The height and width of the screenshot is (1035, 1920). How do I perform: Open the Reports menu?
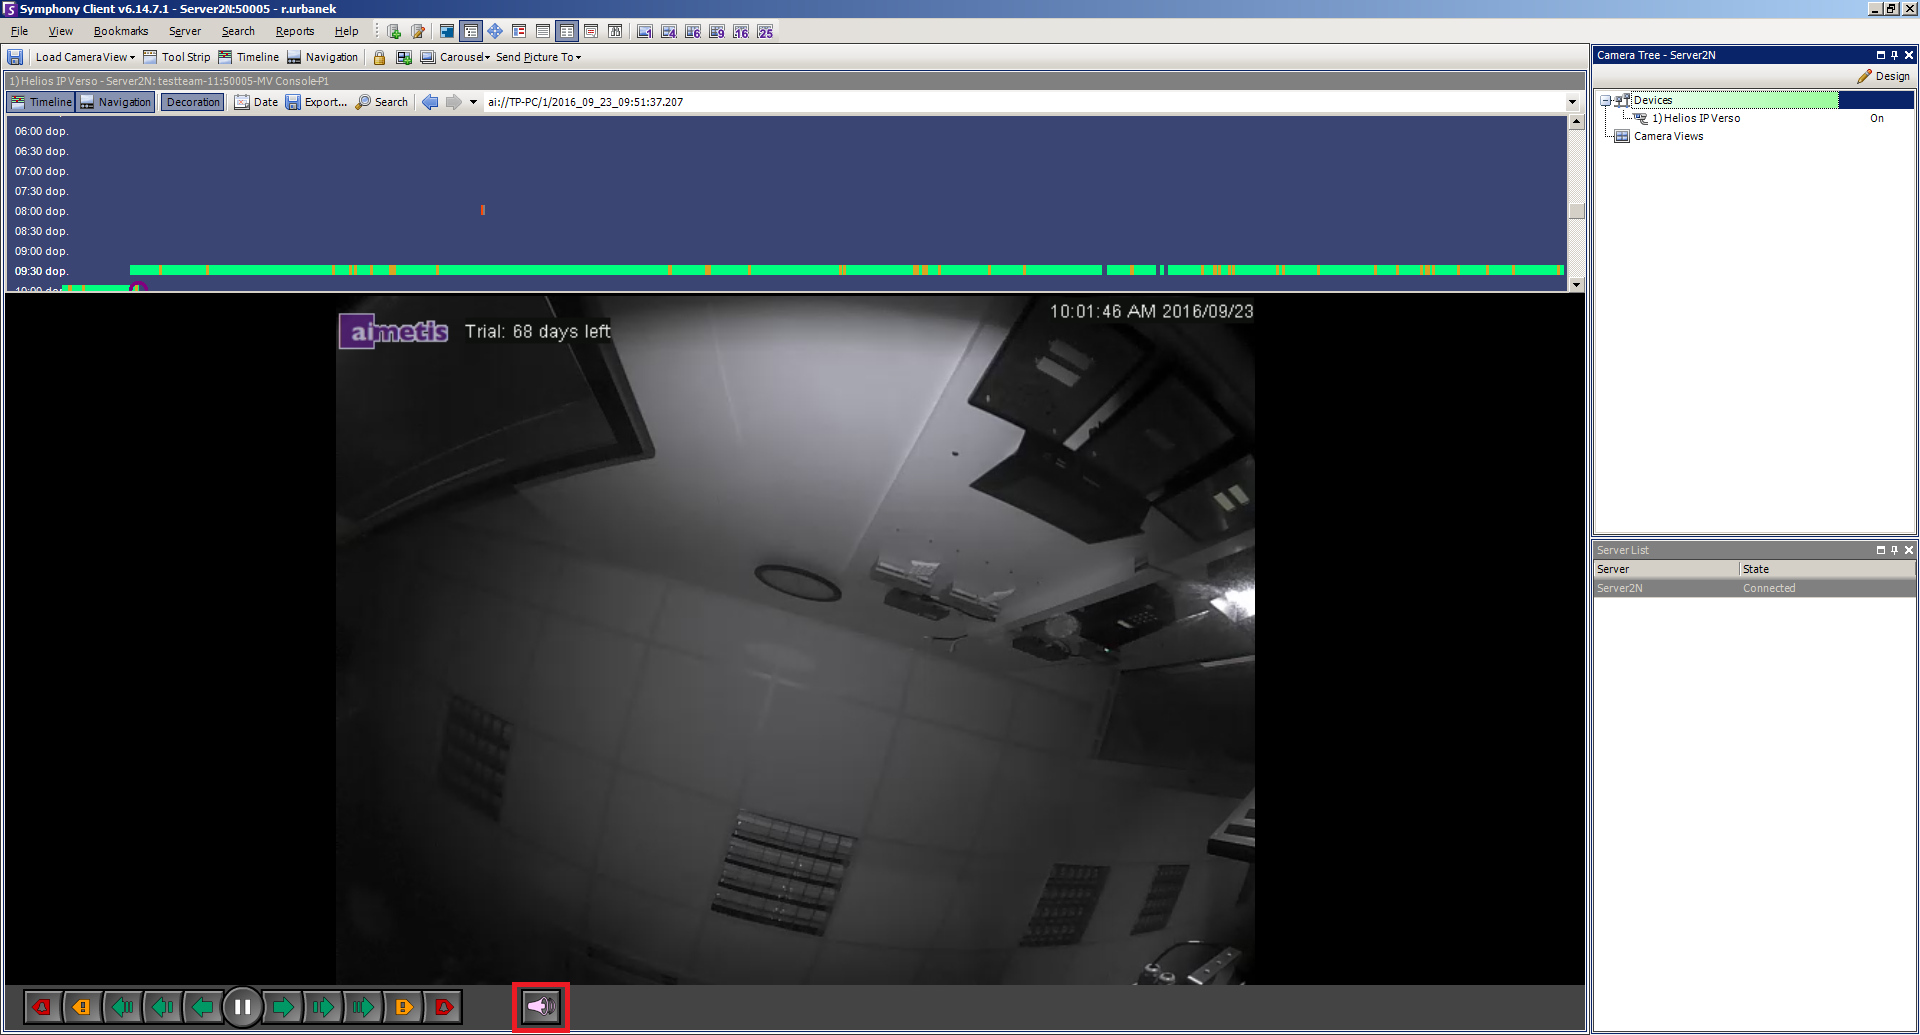click(x=294, y=32)
